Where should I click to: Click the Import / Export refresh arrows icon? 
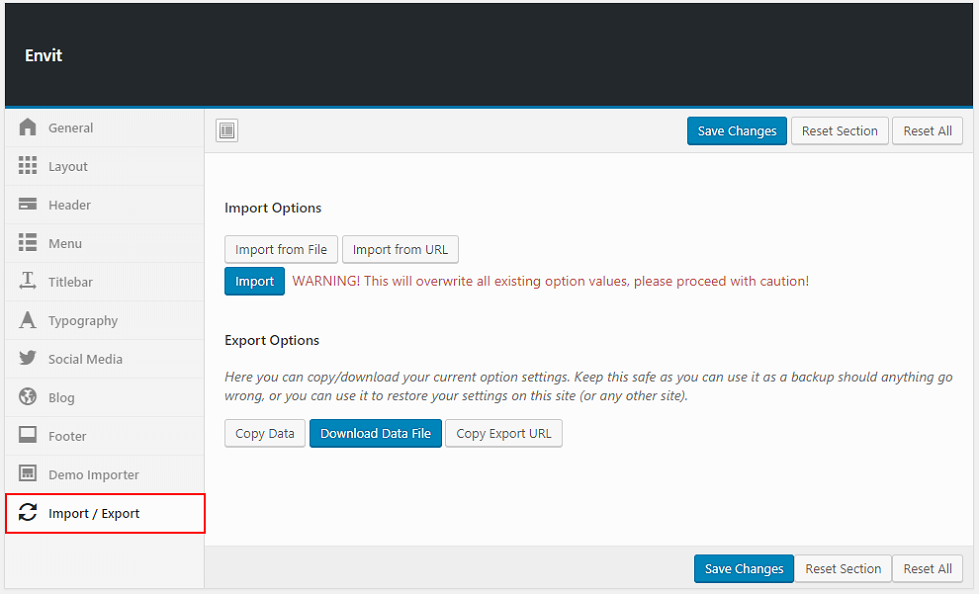28,513
